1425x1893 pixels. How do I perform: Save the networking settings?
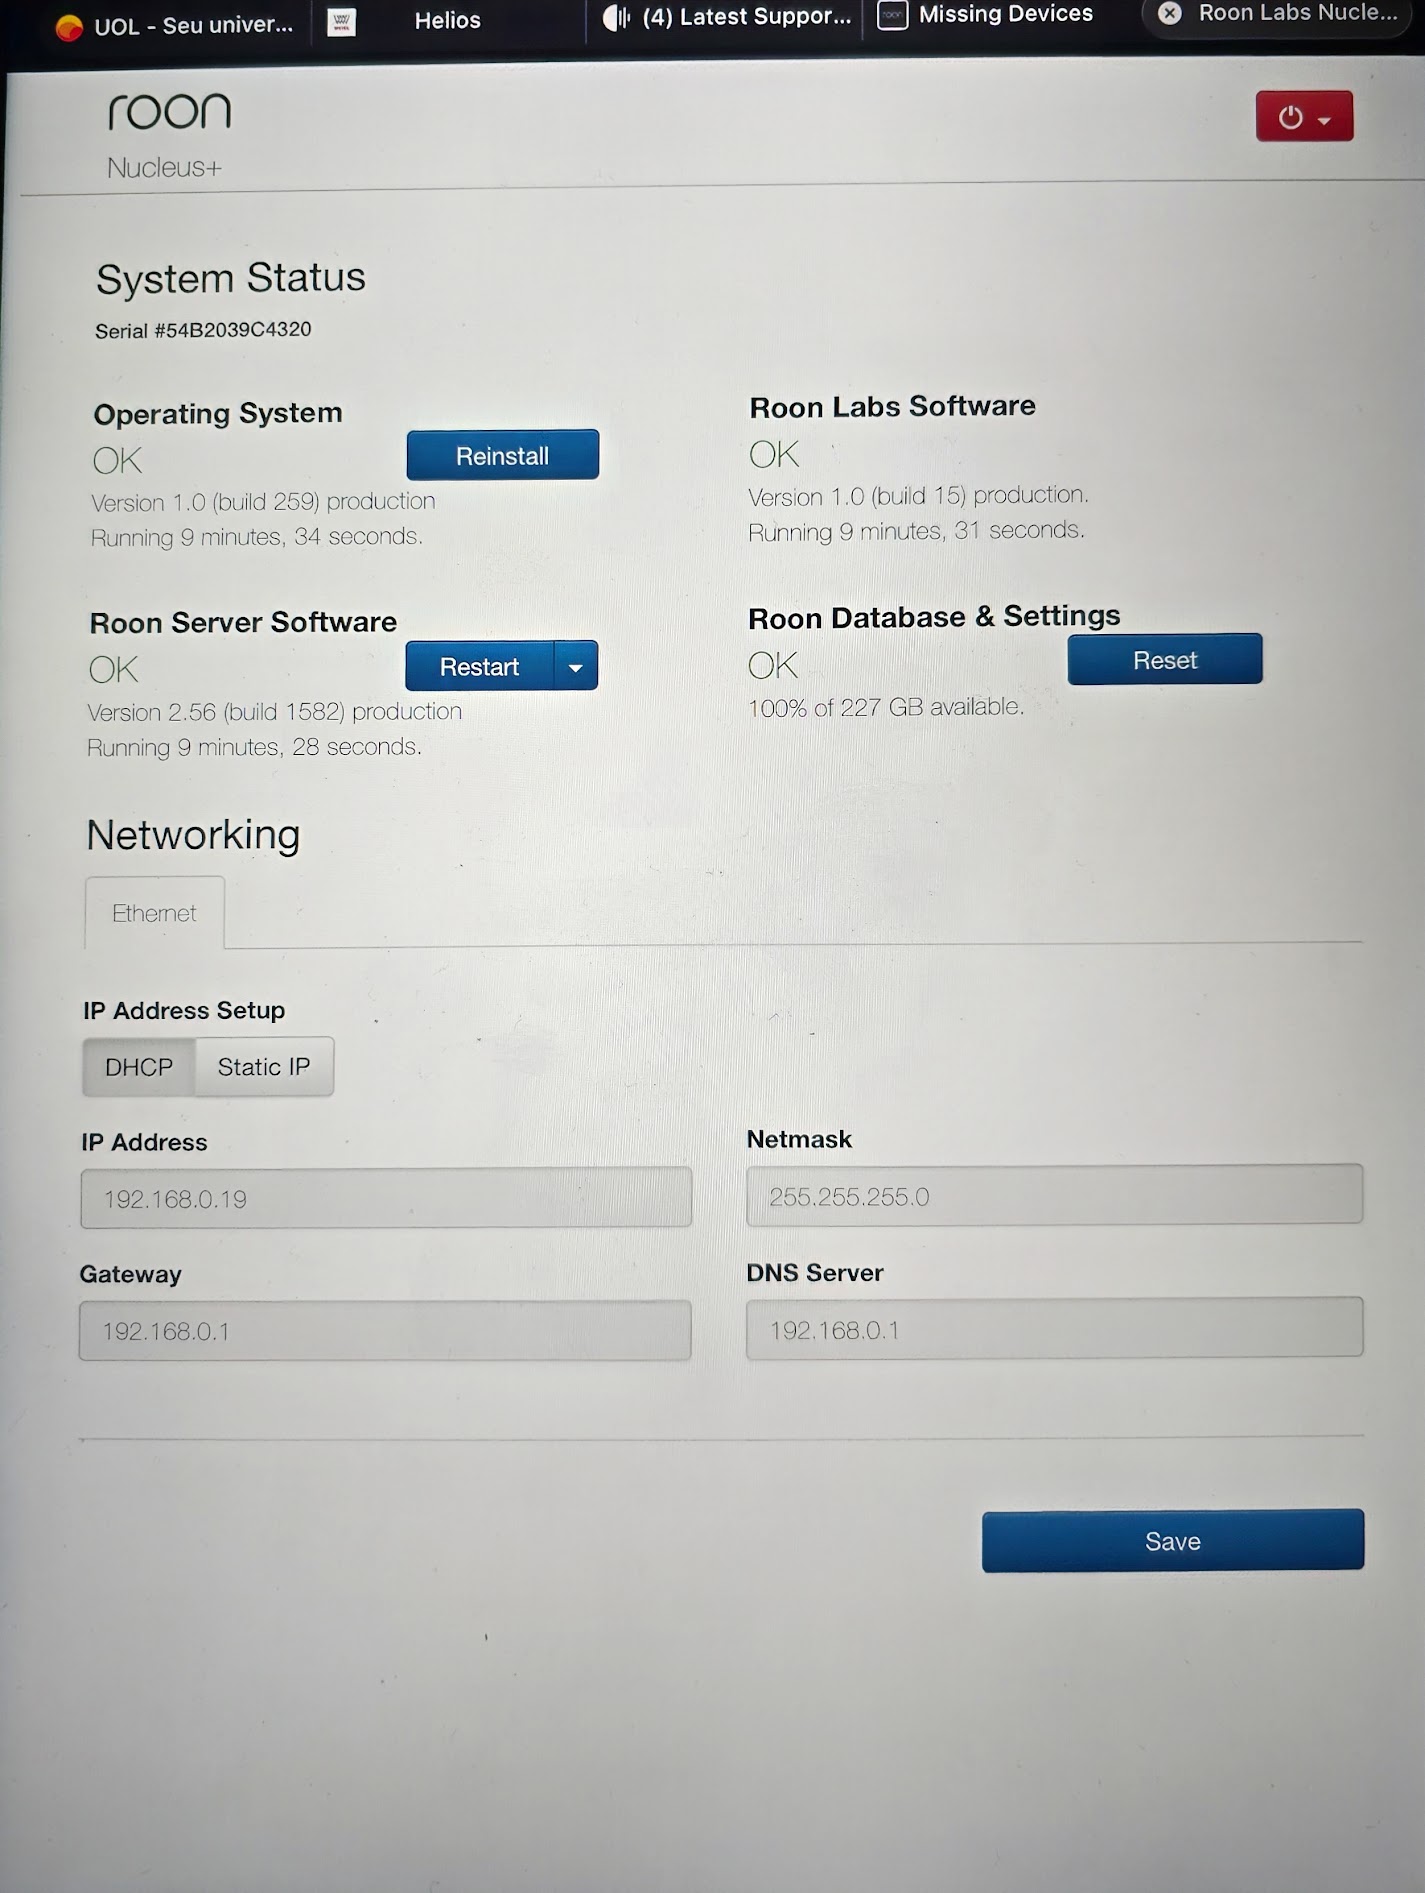1173,1541
